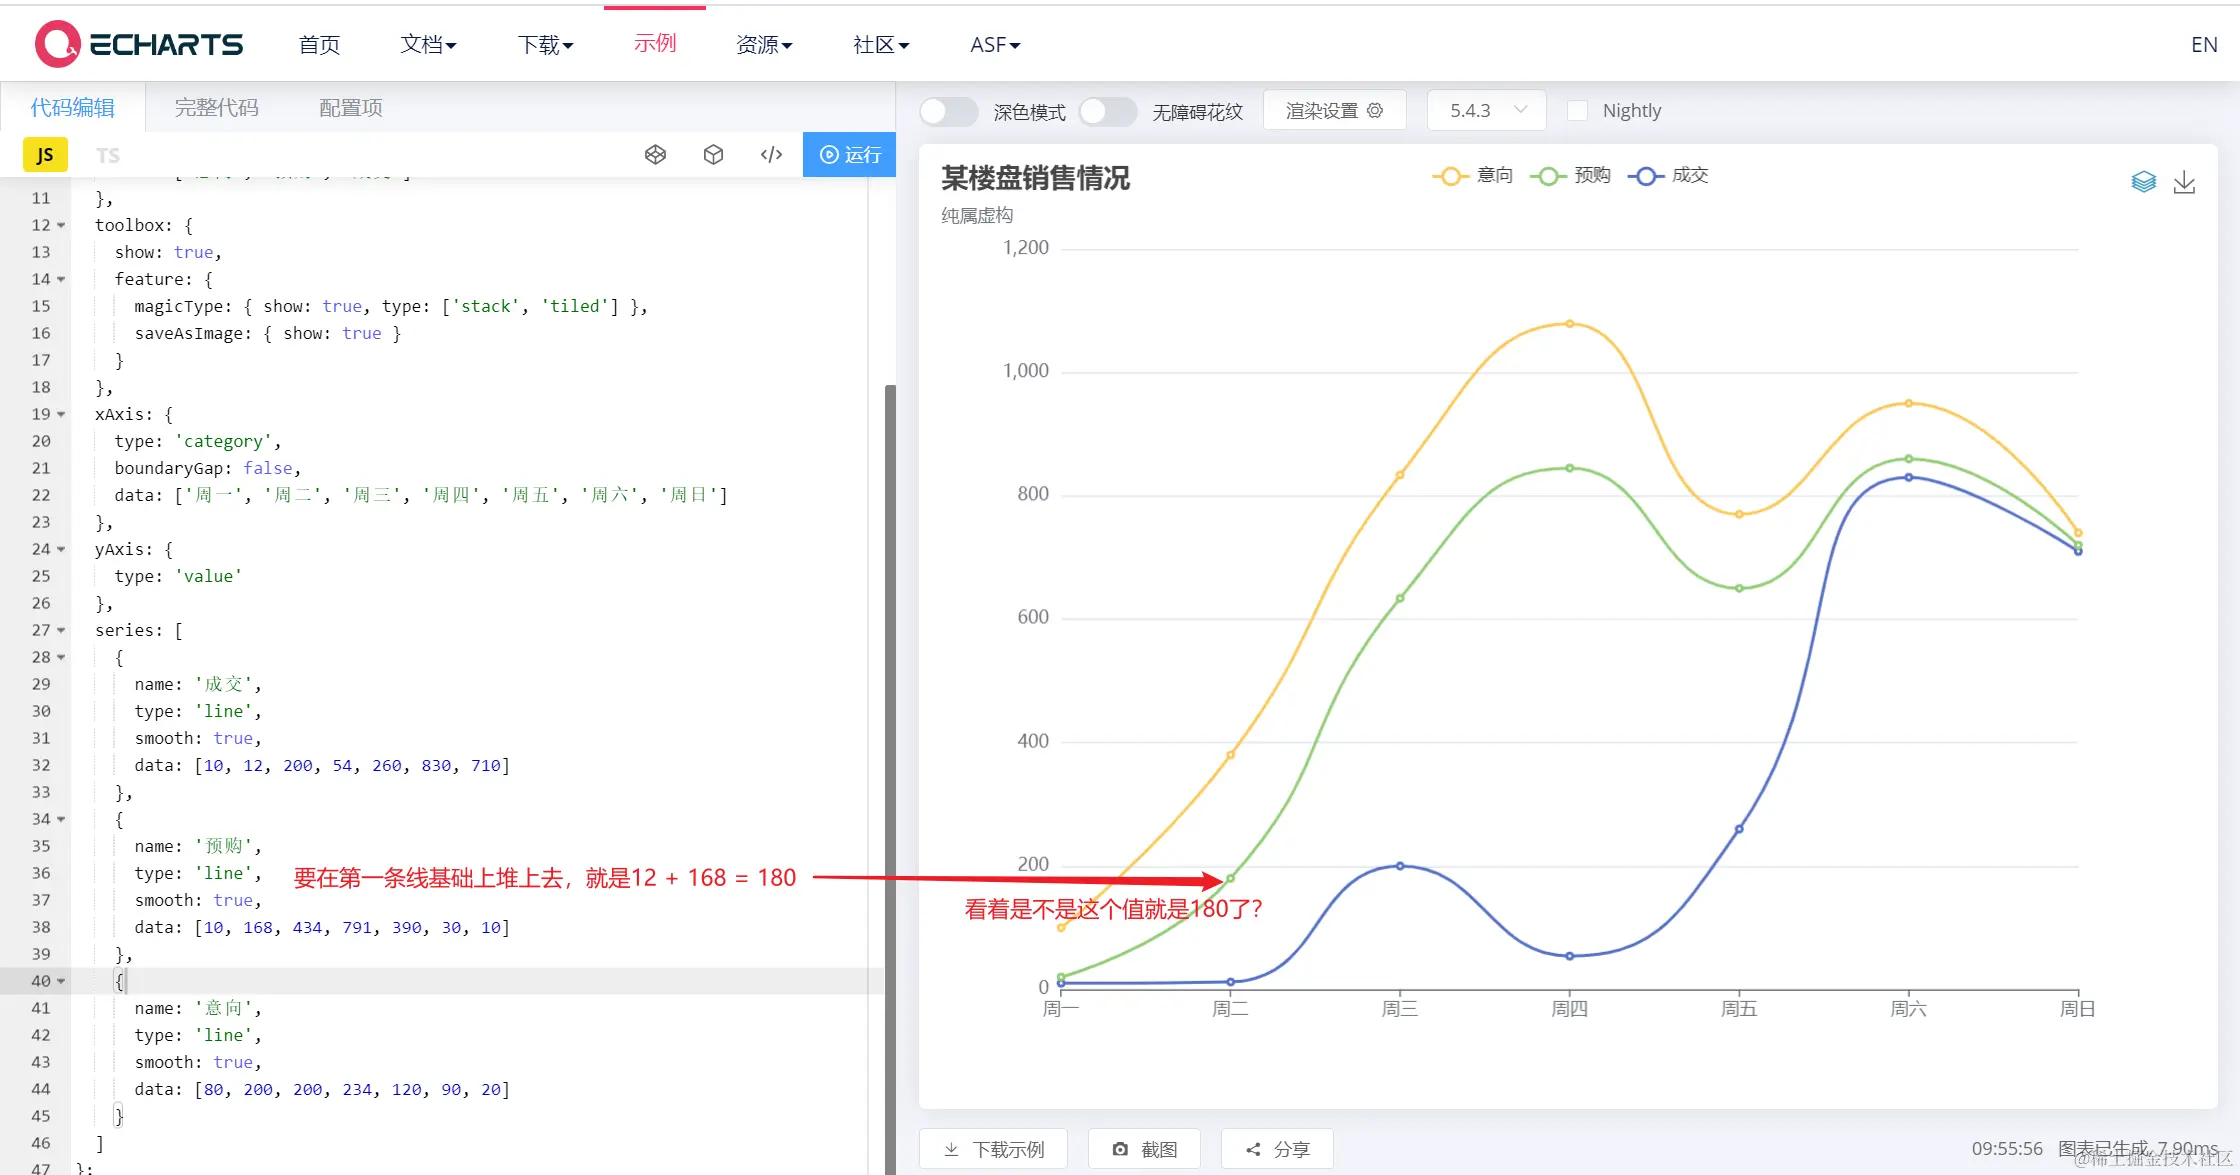This screenshot has height=1175, width=2240.
Task: Save chart as image icon
Action: (x=2184, y=182)
